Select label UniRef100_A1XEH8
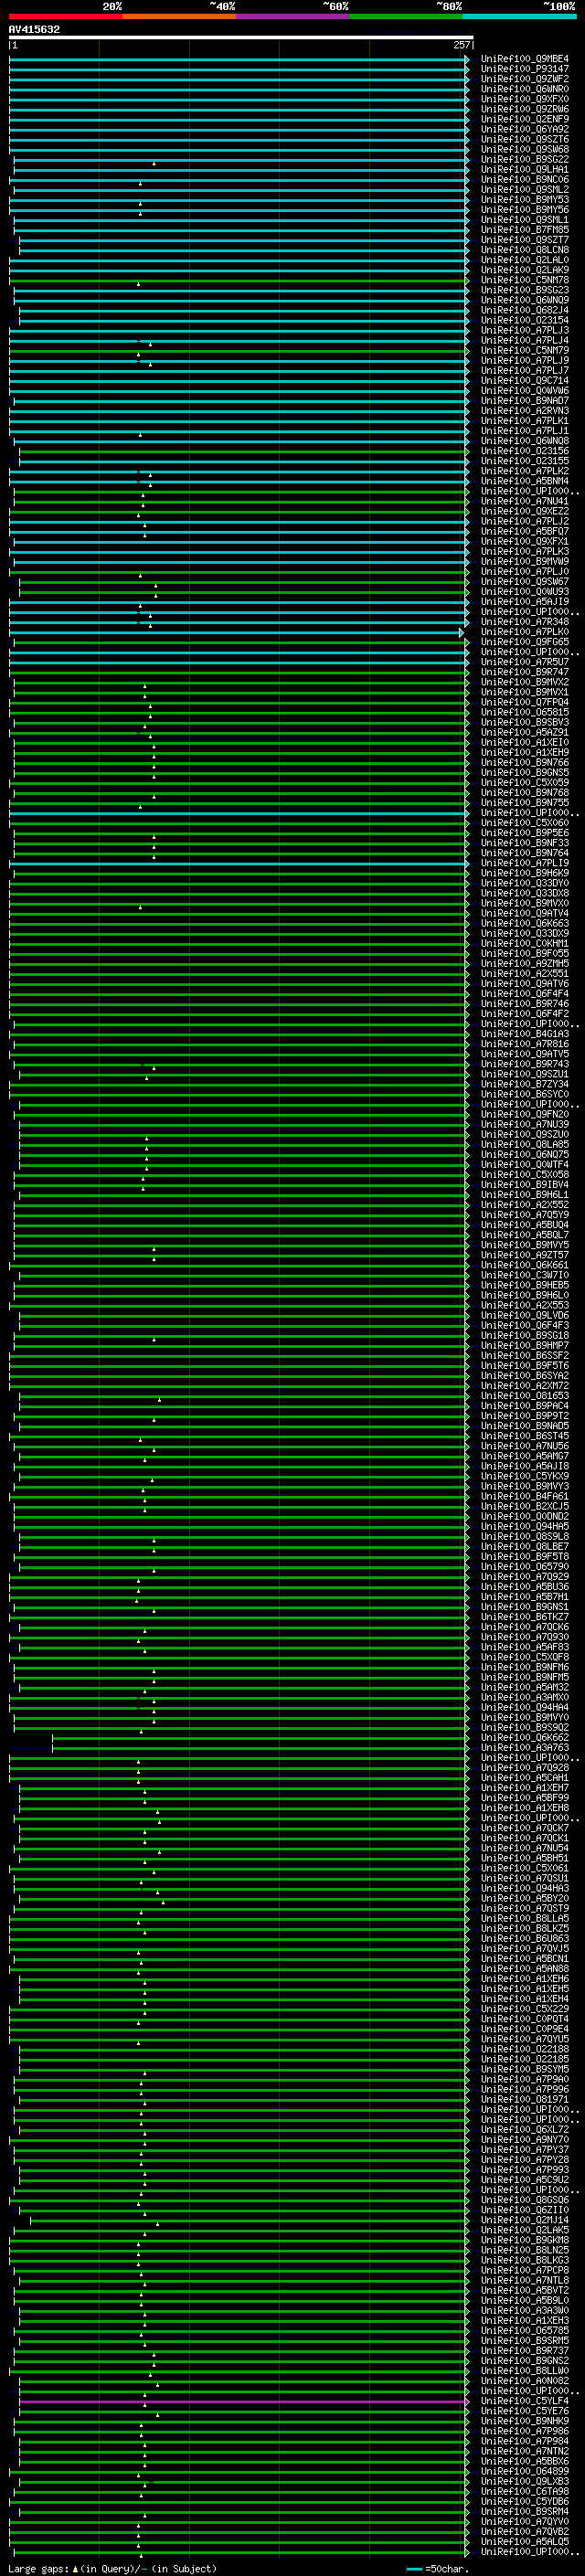Viewport: 585px width, 2576px height. pos(524,1807)
